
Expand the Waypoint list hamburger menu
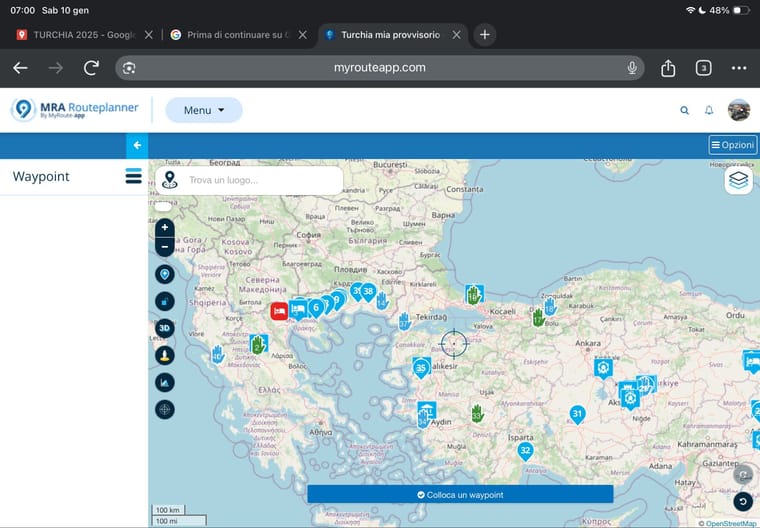coord(133,176)
